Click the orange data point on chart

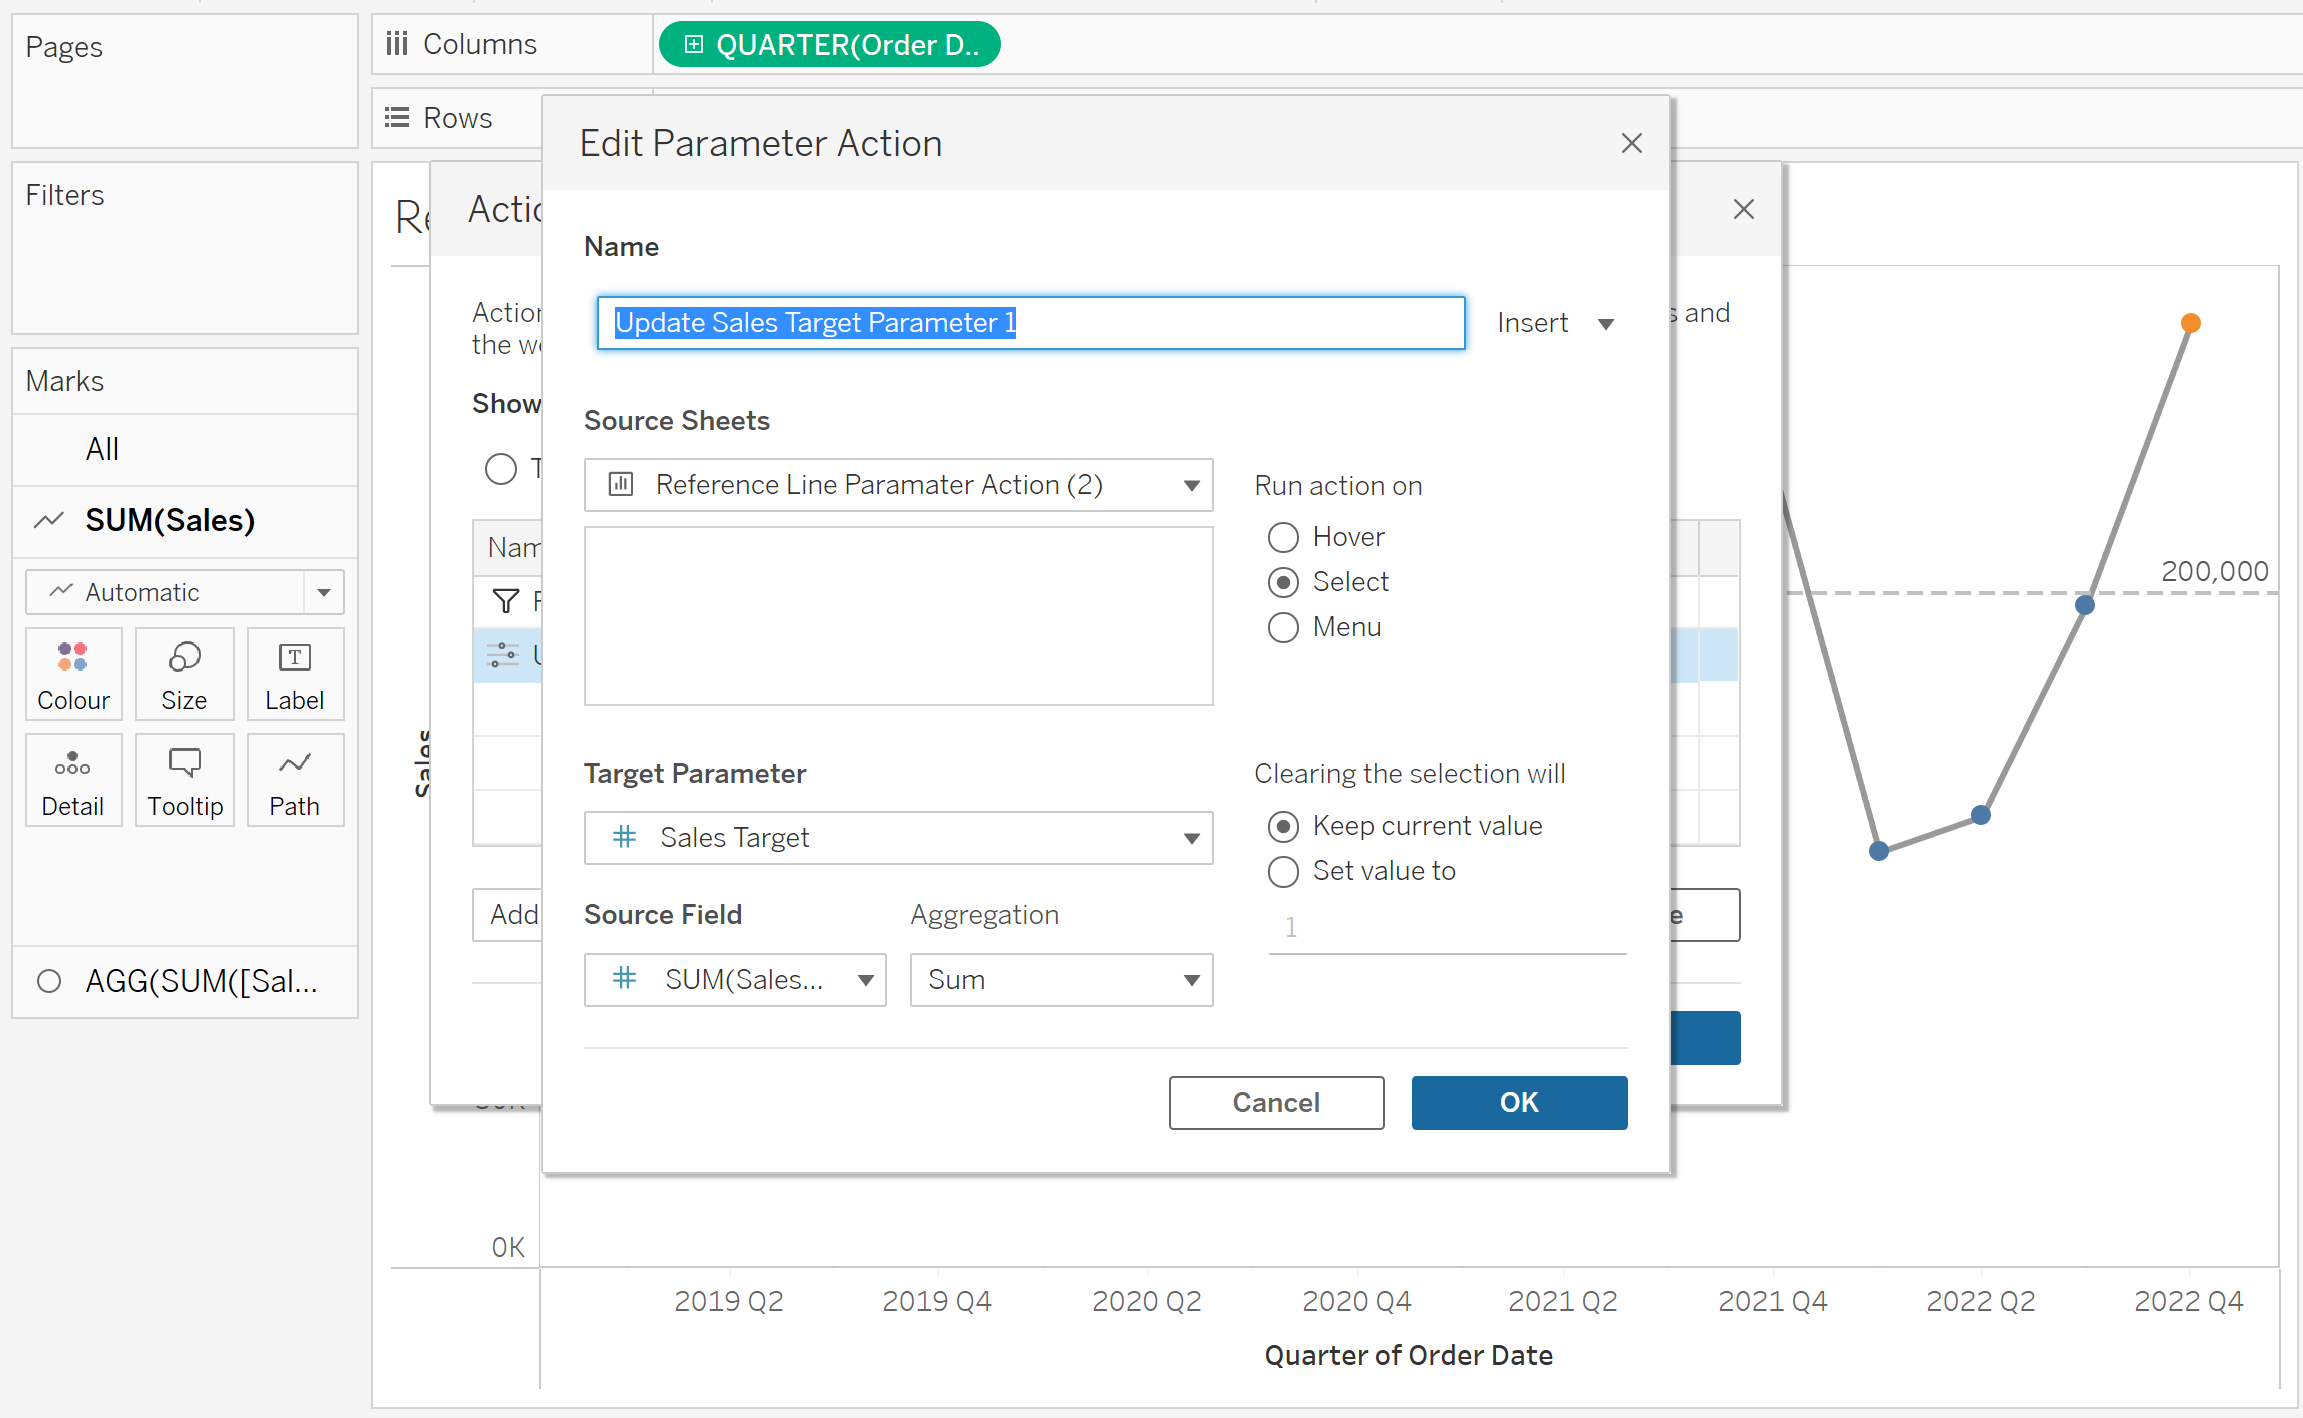click(2190, 323)
